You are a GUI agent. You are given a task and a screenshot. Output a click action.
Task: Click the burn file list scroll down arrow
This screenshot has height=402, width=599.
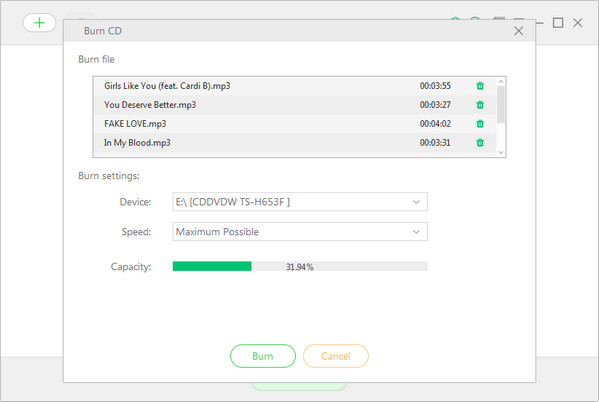click(x=501, y=152)
